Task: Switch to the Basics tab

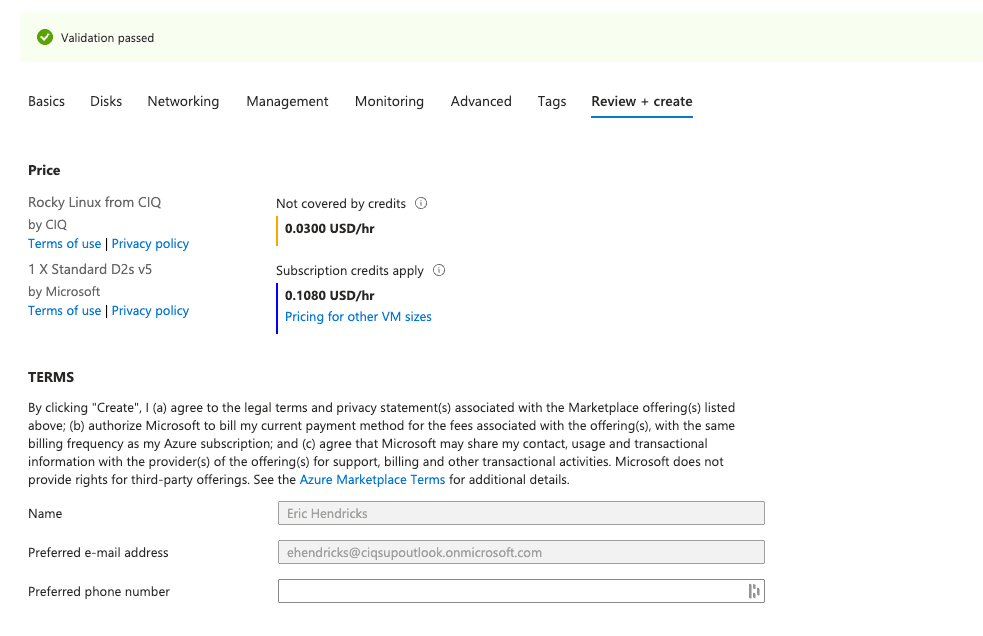Action: [46, 101]
